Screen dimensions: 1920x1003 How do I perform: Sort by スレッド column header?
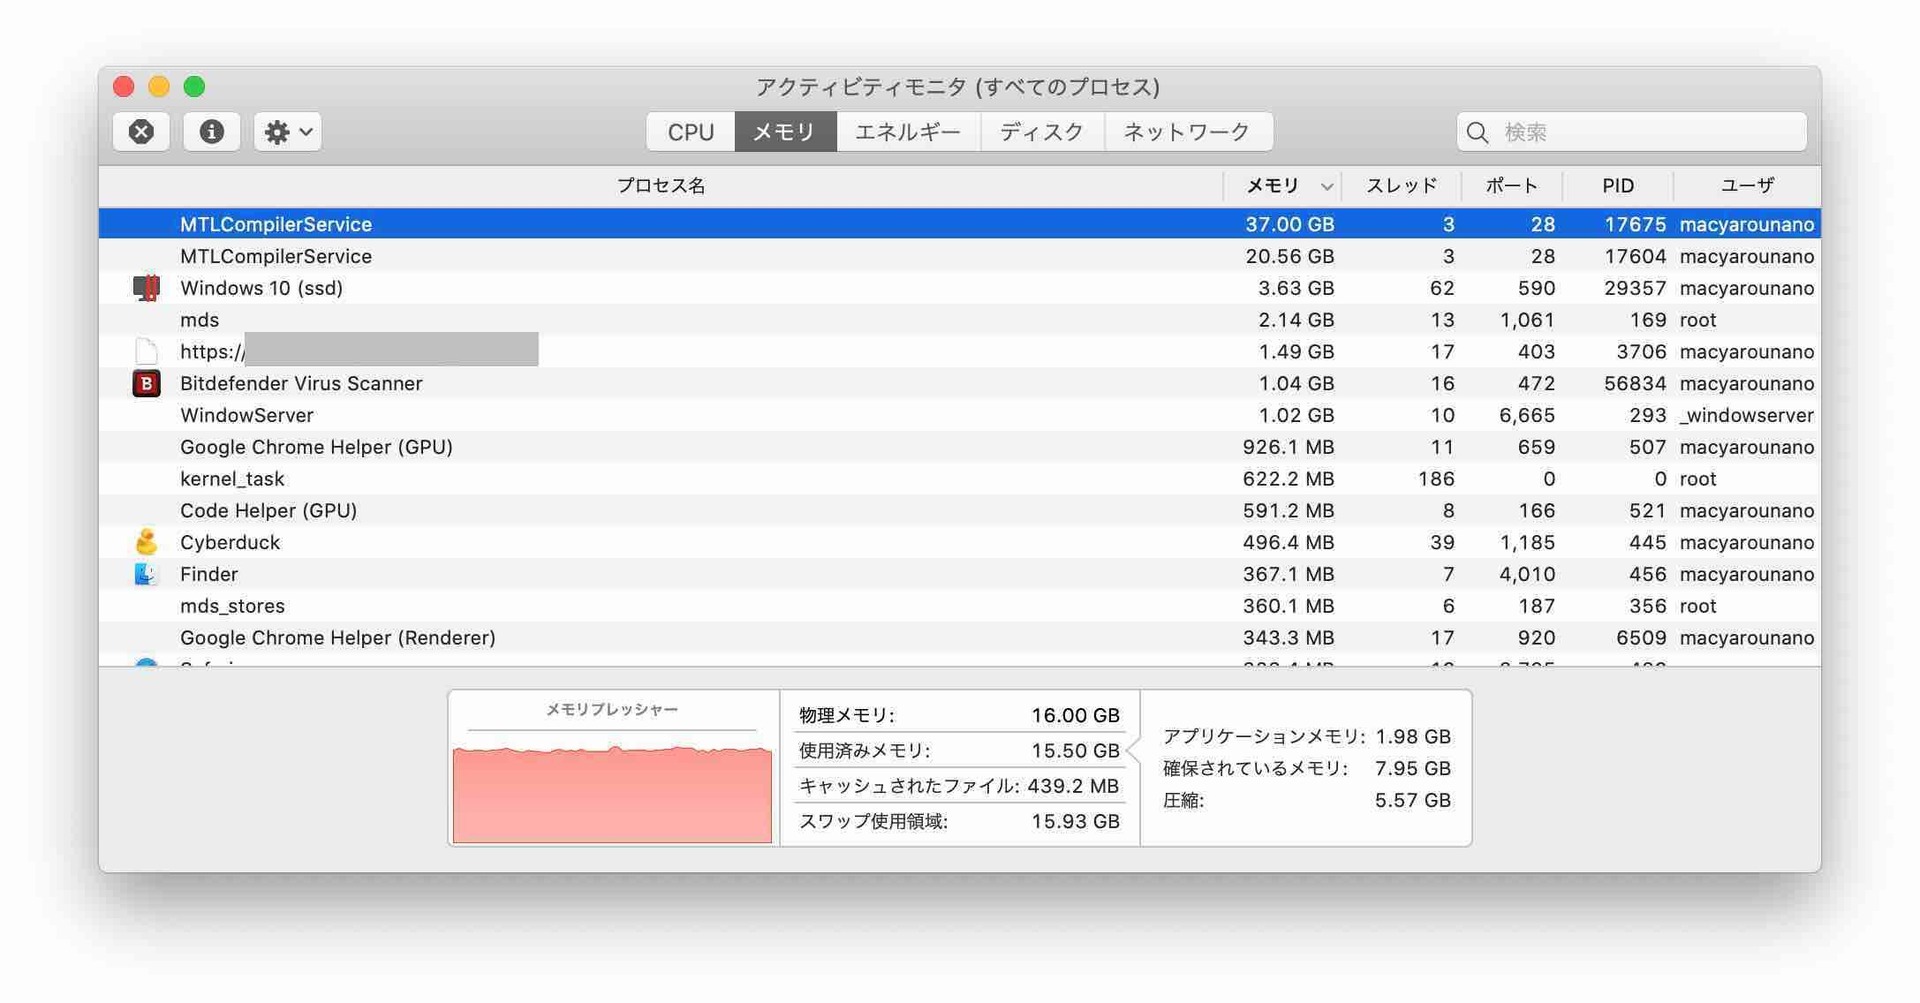pos(1401,185)
